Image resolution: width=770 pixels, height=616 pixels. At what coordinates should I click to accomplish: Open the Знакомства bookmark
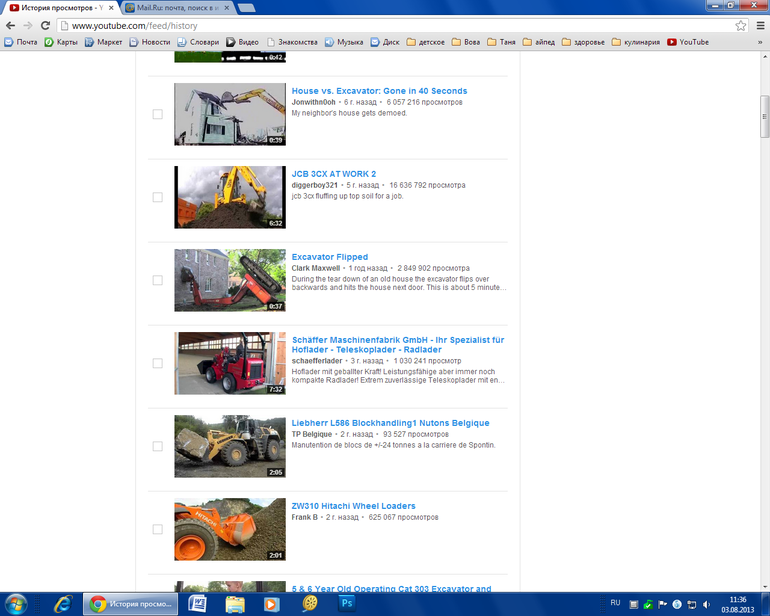[x=292, y=42]
